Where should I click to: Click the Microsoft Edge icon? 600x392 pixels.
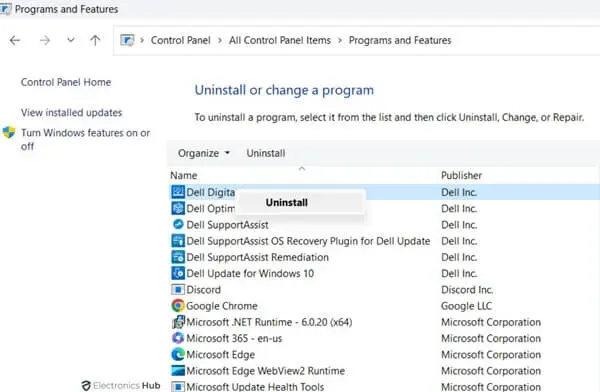click(x=178, y=354)
